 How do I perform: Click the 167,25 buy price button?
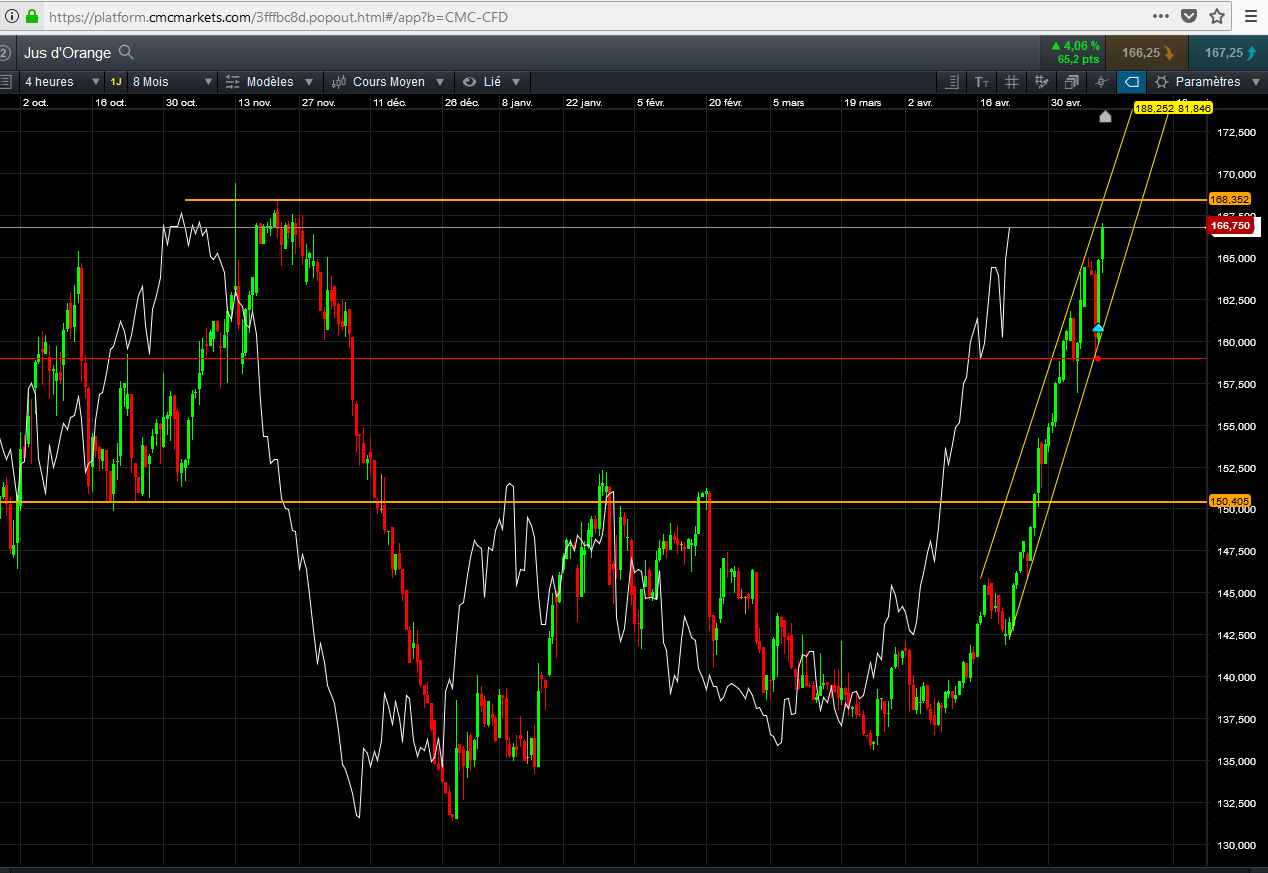point(1229,52)
